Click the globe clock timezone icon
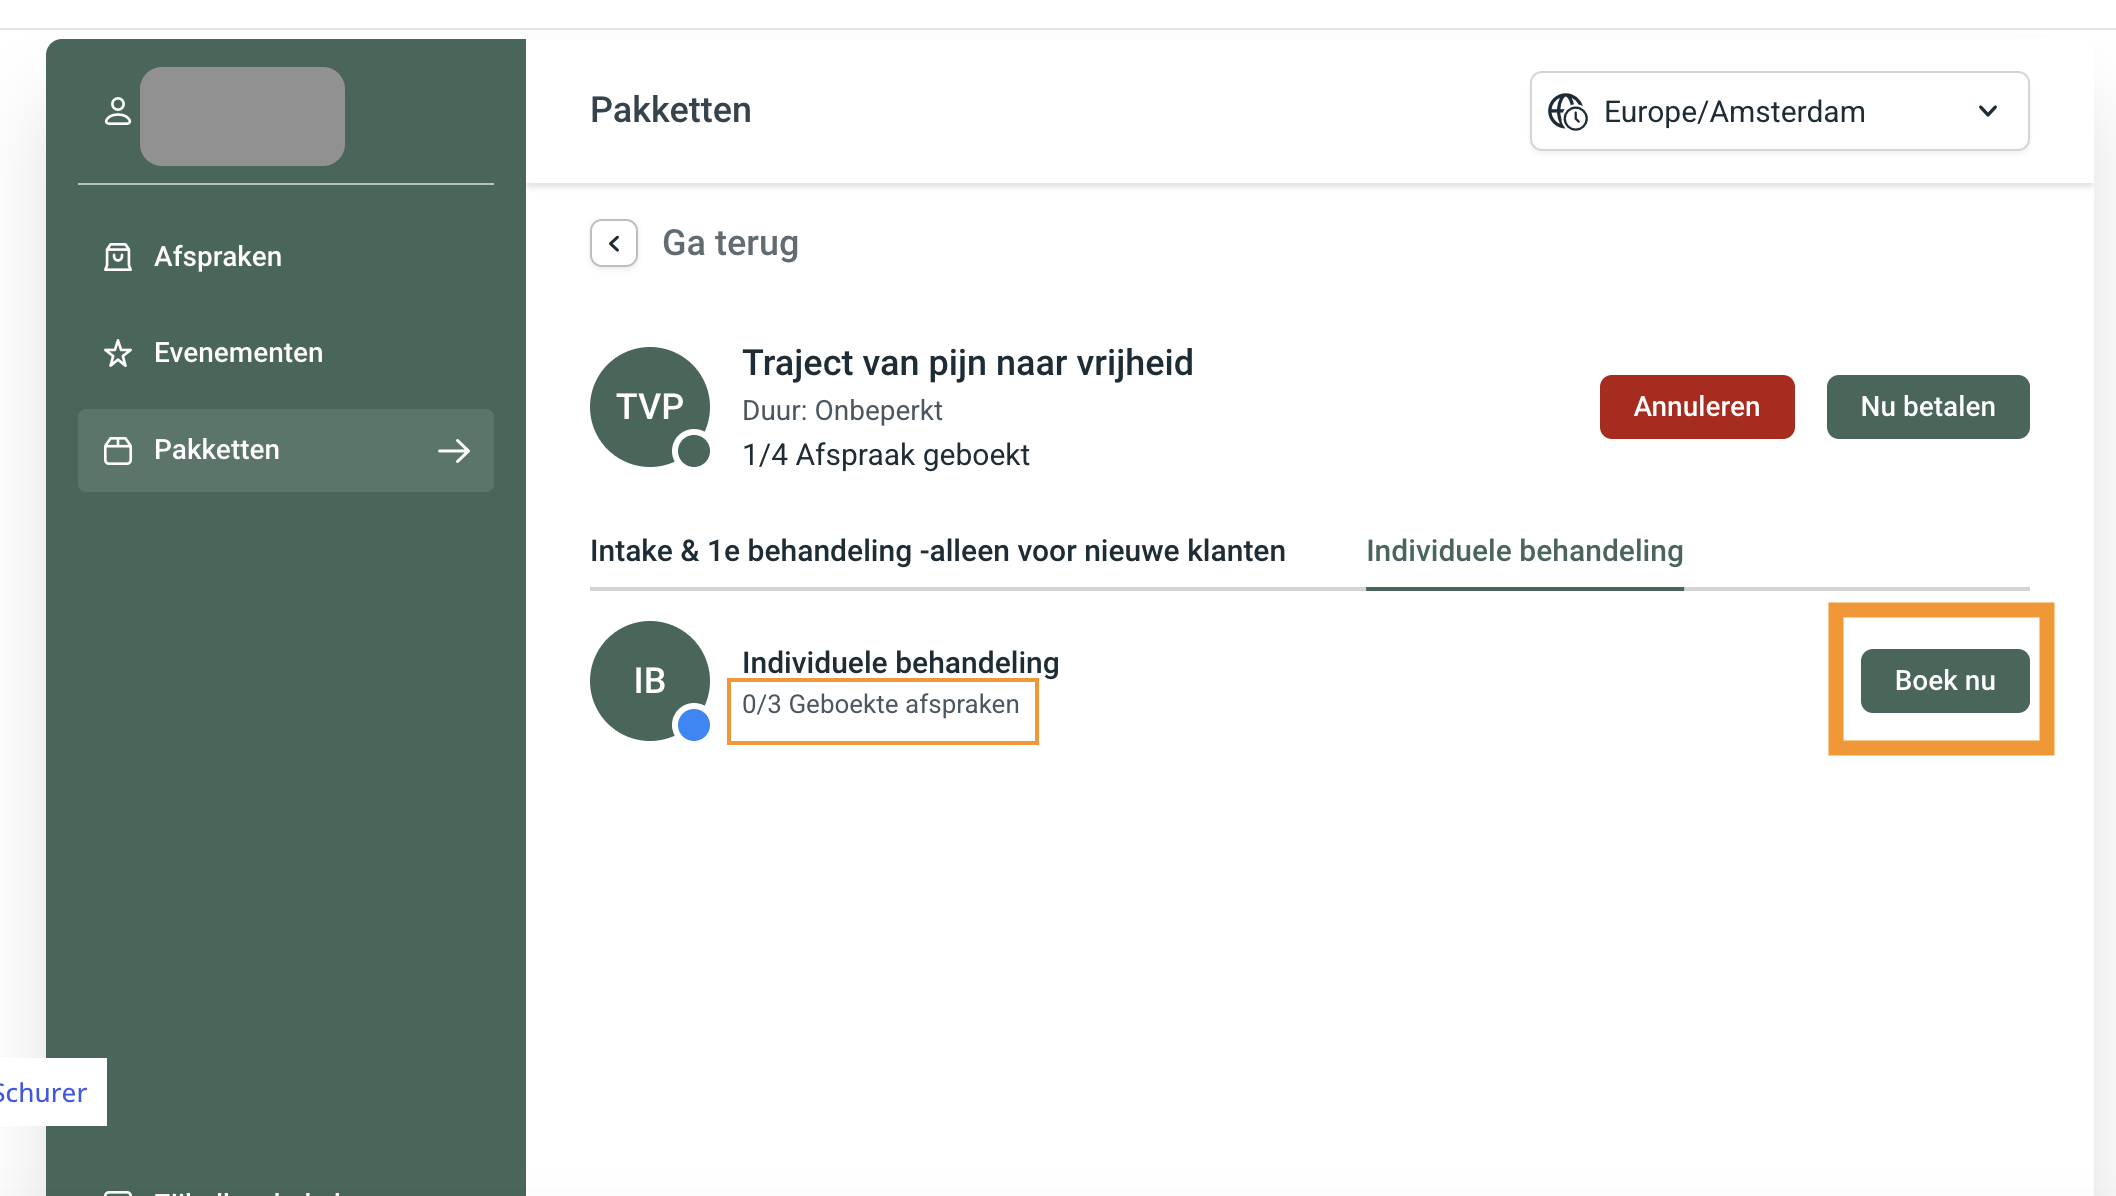 click(x=1567, y=112)
